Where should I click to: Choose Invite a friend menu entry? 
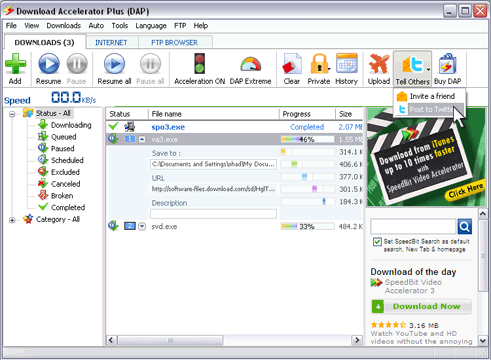(429, 96)
